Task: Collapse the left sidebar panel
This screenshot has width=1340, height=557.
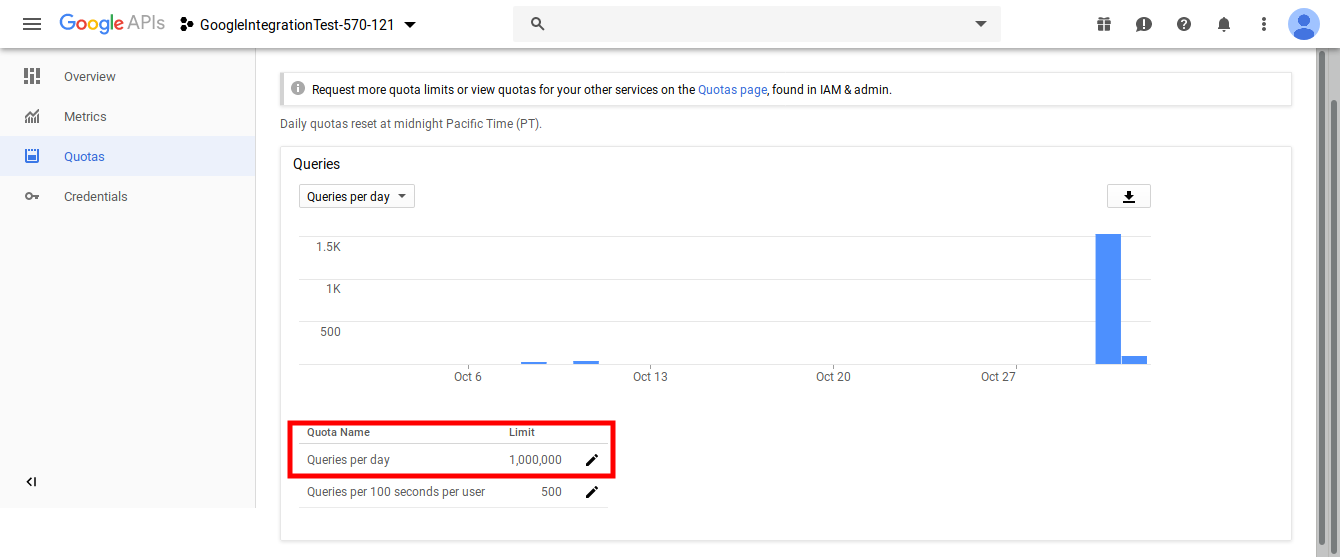Action: coord(31,482)
